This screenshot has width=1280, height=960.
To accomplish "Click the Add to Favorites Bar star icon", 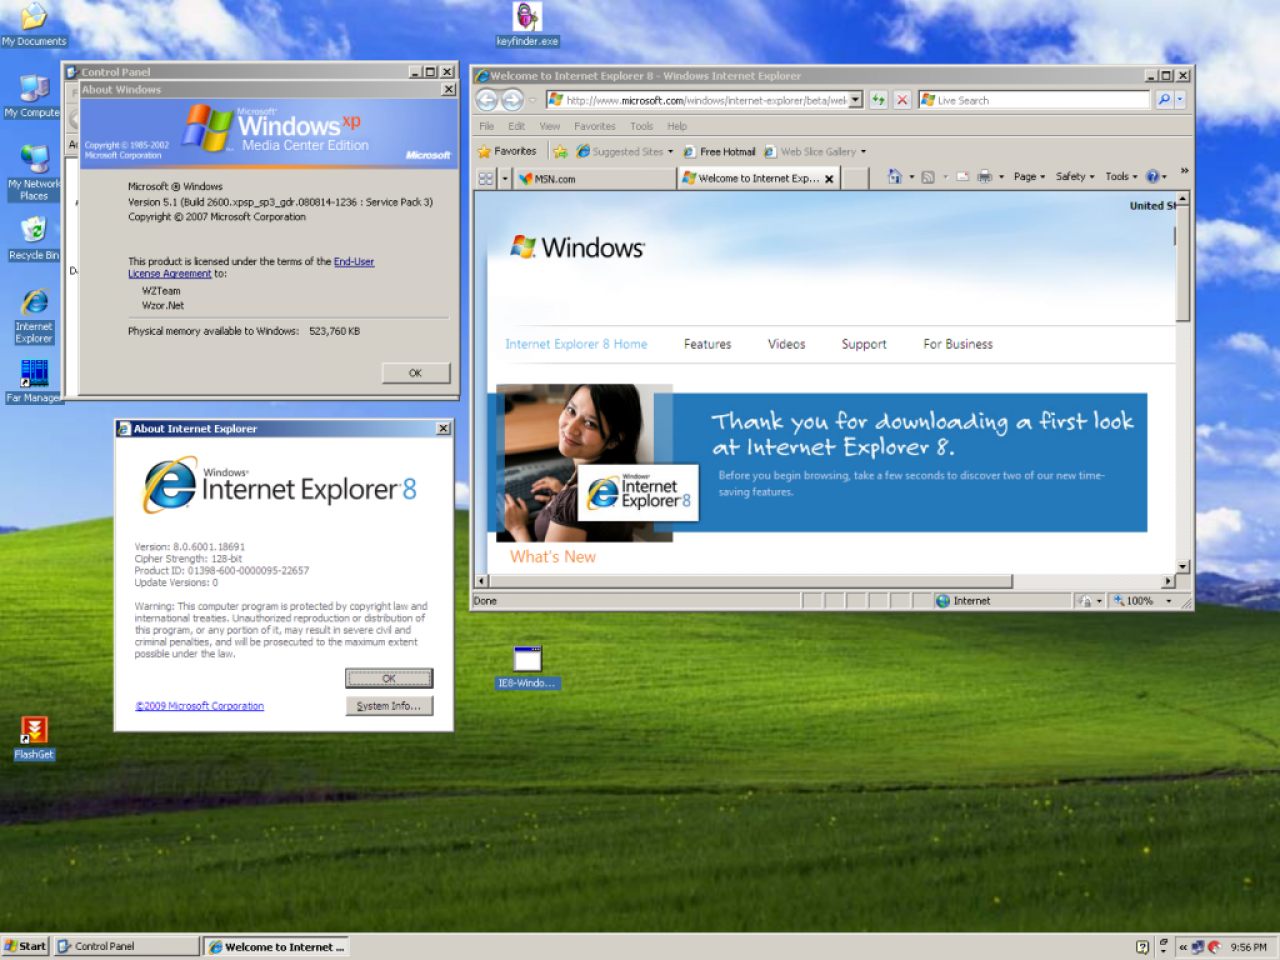I will coord(561,152).
